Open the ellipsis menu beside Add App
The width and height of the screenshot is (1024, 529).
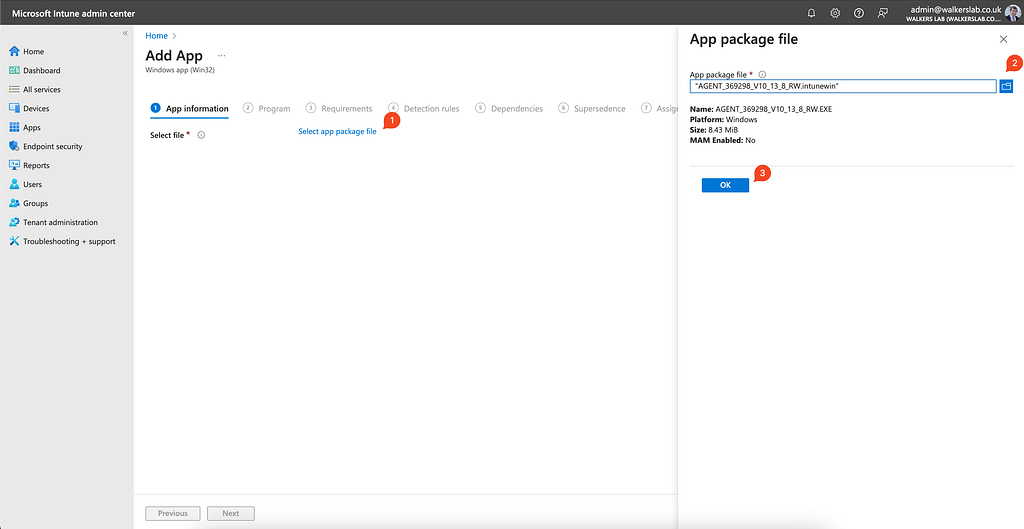point(222,56)
